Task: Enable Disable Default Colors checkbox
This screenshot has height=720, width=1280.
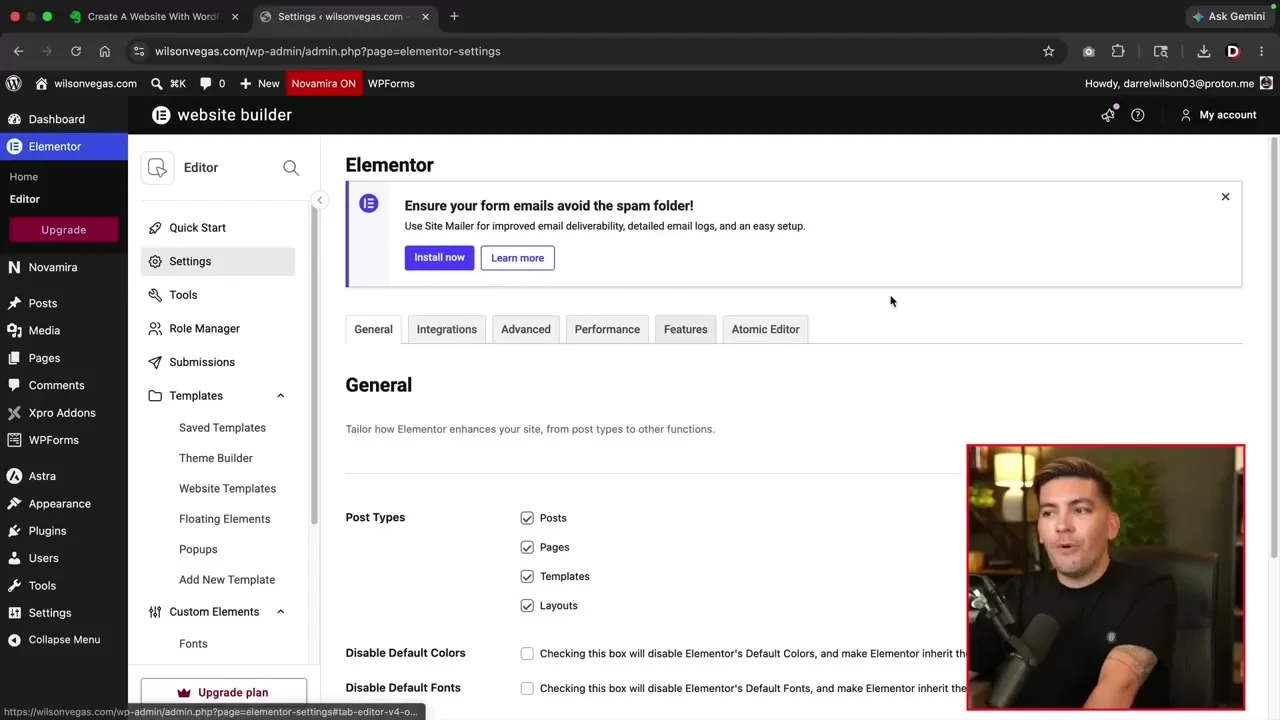Action: pos(527,653)
